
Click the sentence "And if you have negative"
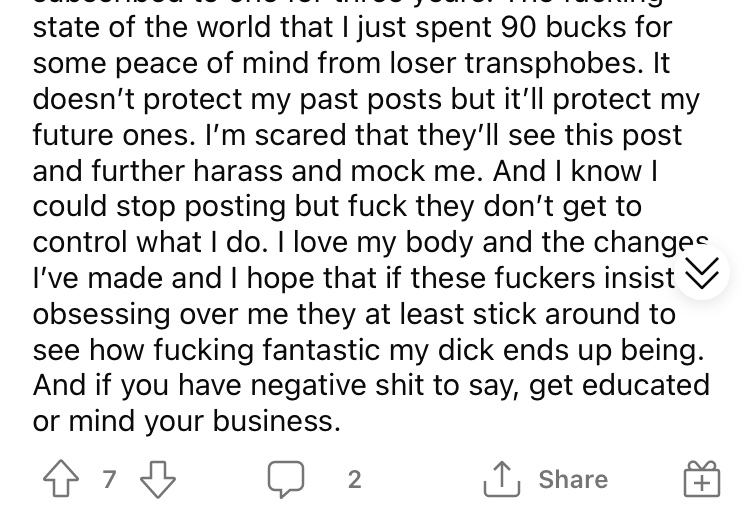371,385
